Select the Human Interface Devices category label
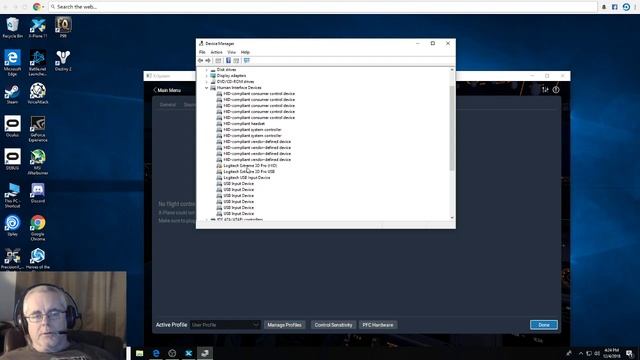 click(x=239, y=88)
